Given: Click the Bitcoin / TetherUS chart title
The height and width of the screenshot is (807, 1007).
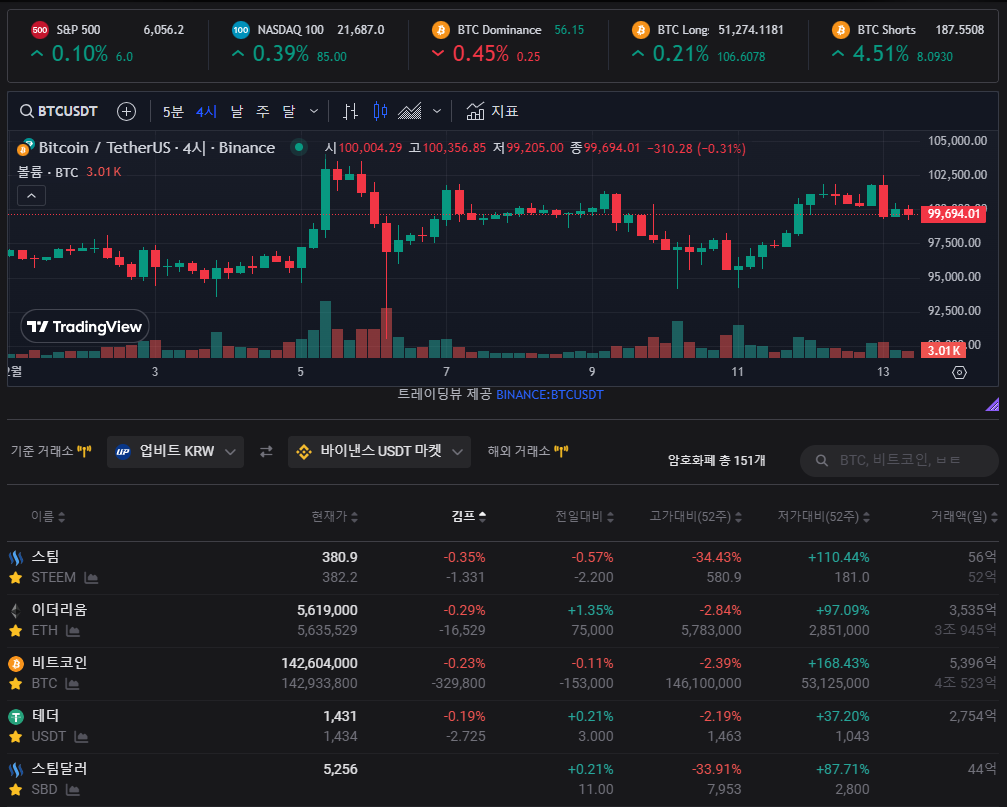Looking at the screenshot, I should point(157,148).
